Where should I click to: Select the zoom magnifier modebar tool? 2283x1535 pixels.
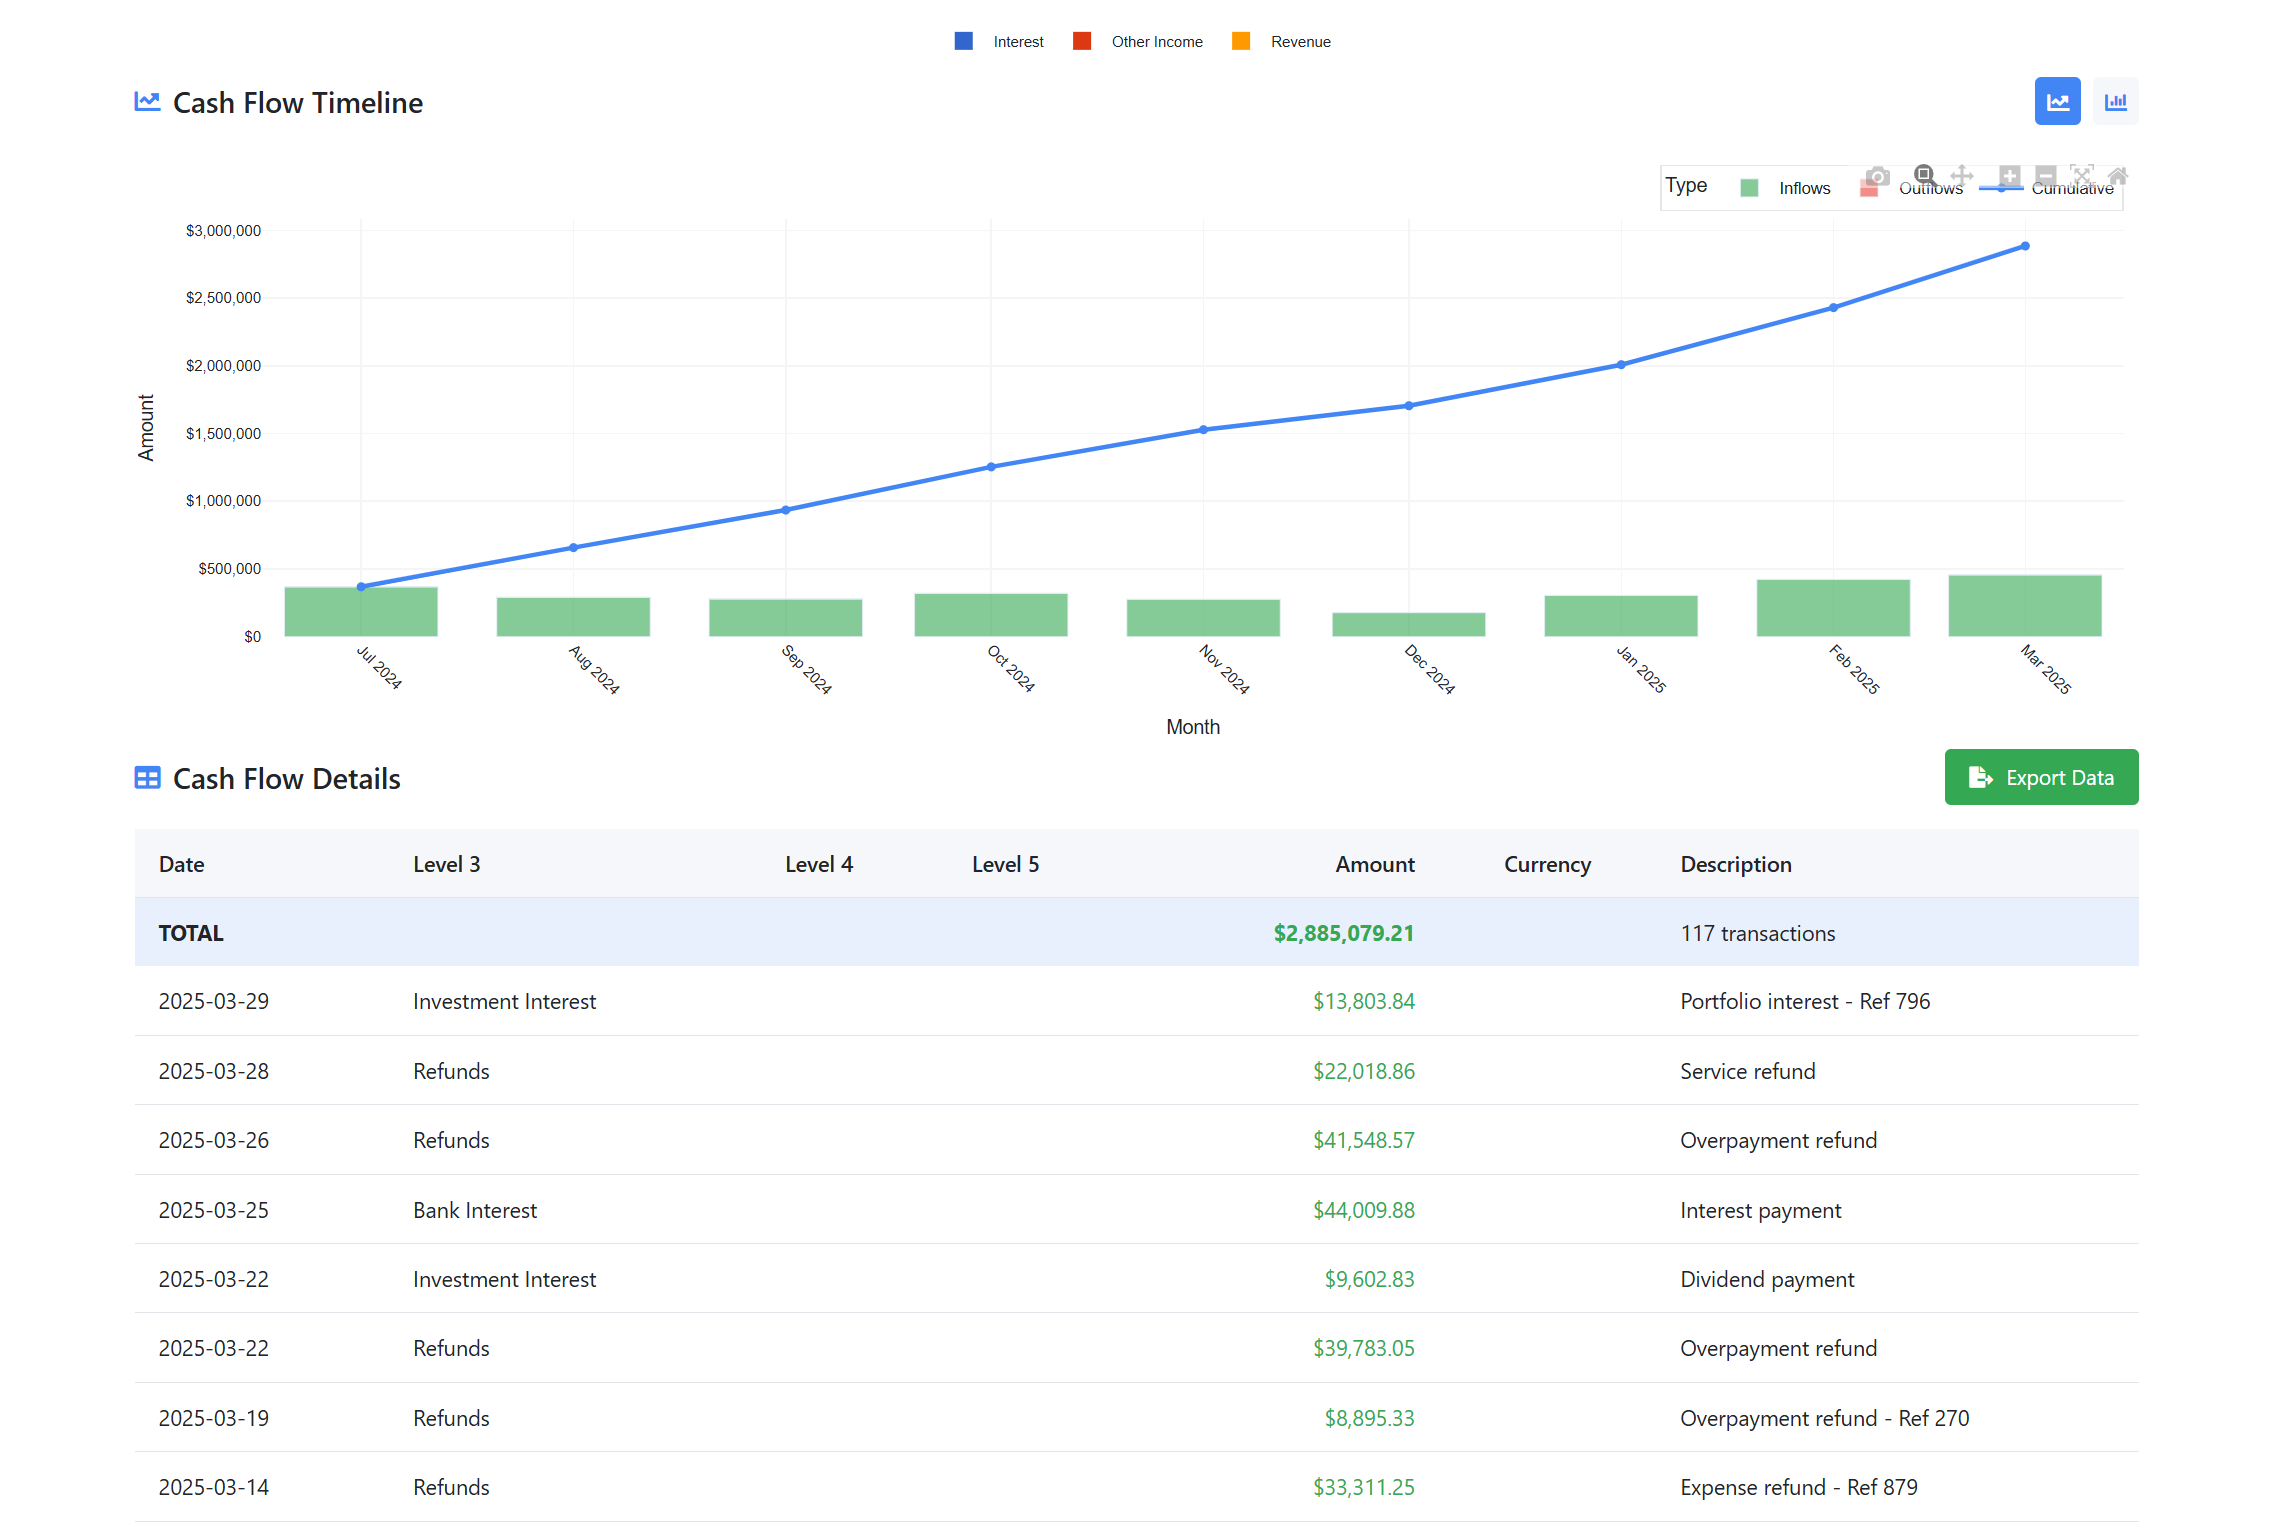(1923, 175)
